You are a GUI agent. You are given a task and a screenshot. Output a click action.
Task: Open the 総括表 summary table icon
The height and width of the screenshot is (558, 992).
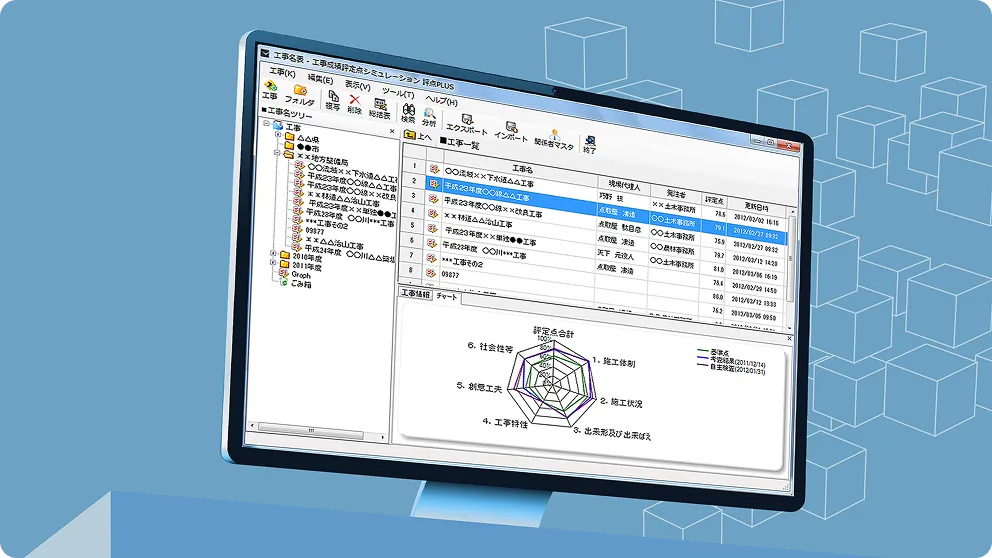click(380, 106)
